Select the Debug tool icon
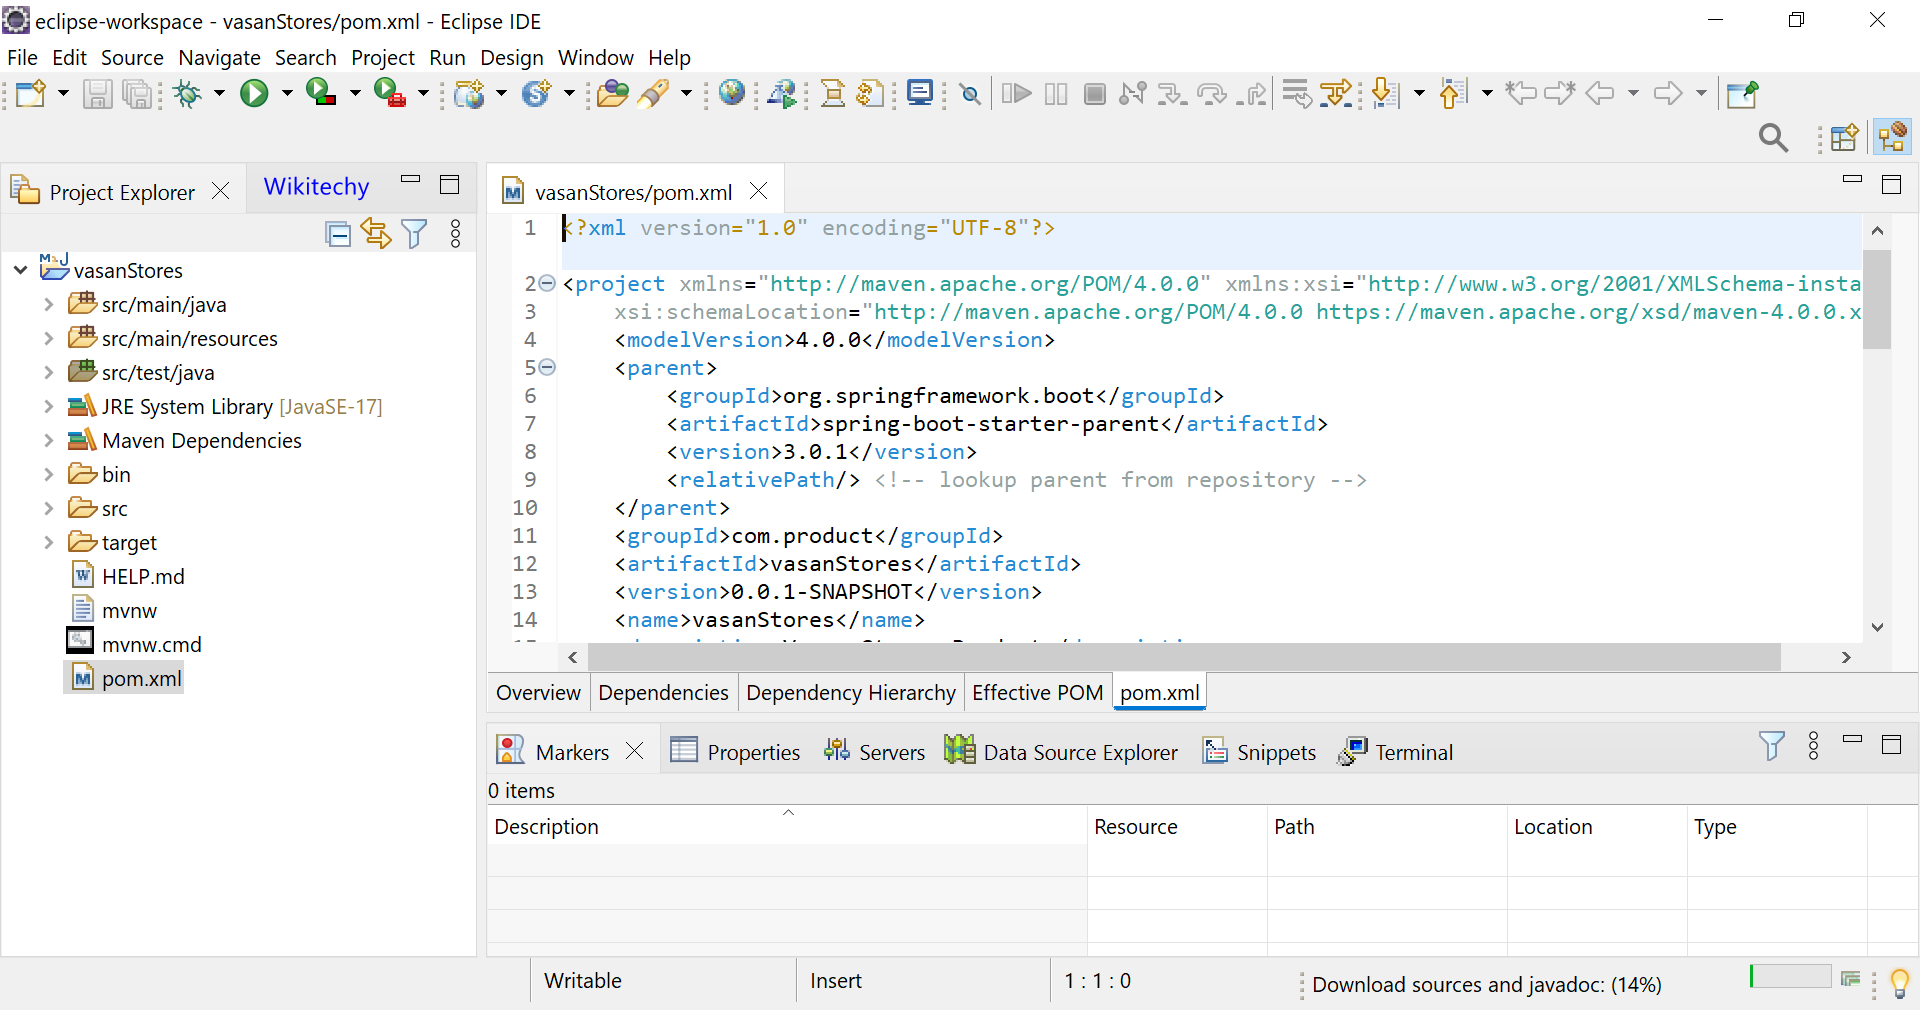The width and height of the screenshot is (1920, 1010). [189, 94]
